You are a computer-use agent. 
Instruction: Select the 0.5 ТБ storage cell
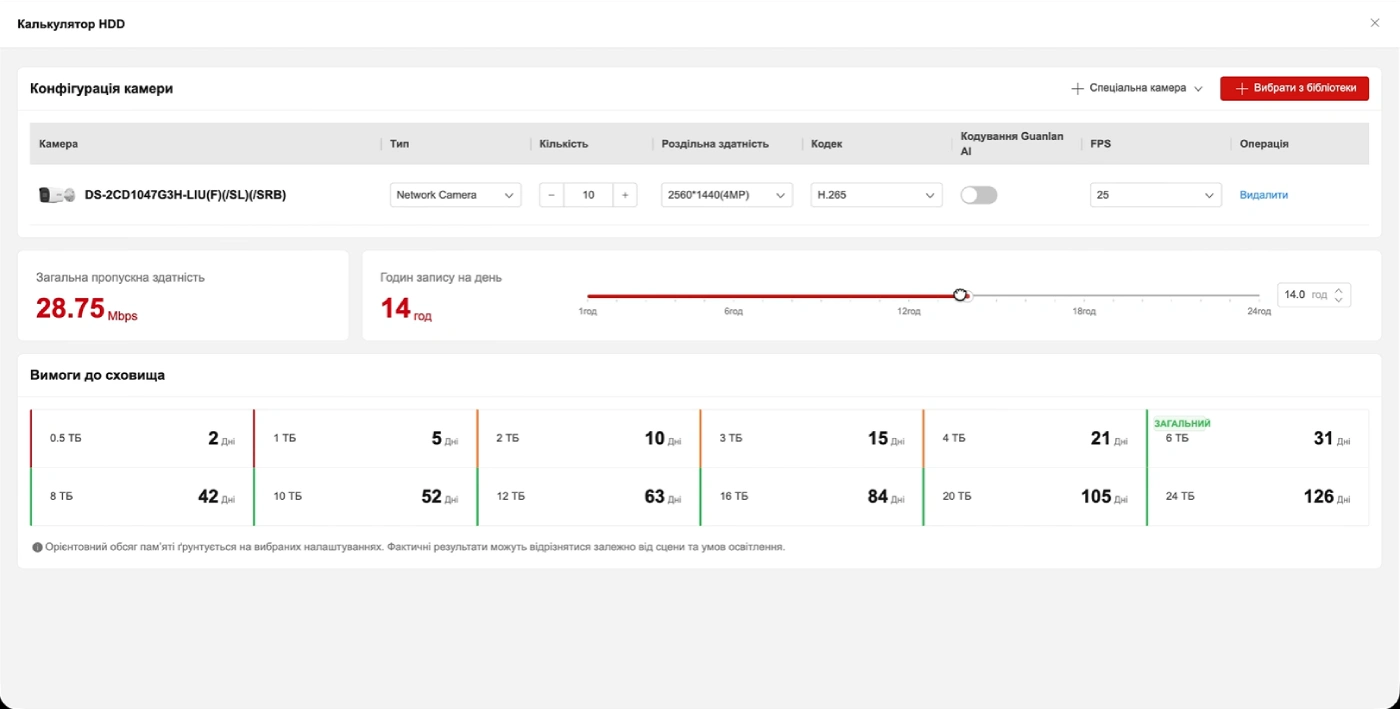pyautogui.click(x=142, y=438)
